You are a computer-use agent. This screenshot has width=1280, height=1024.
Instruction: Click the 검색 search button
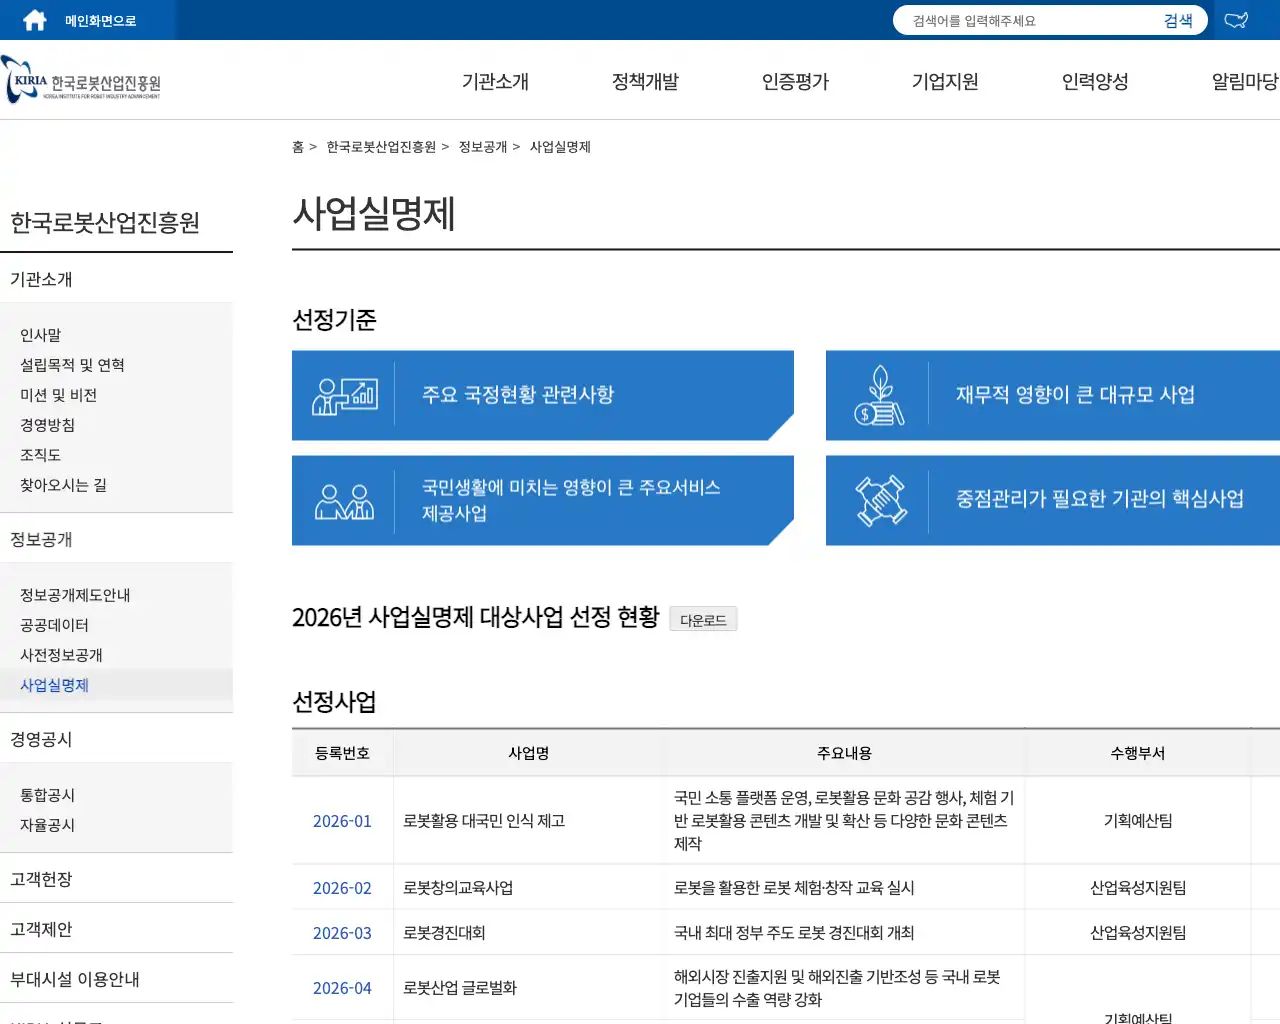click(1178, 19)
